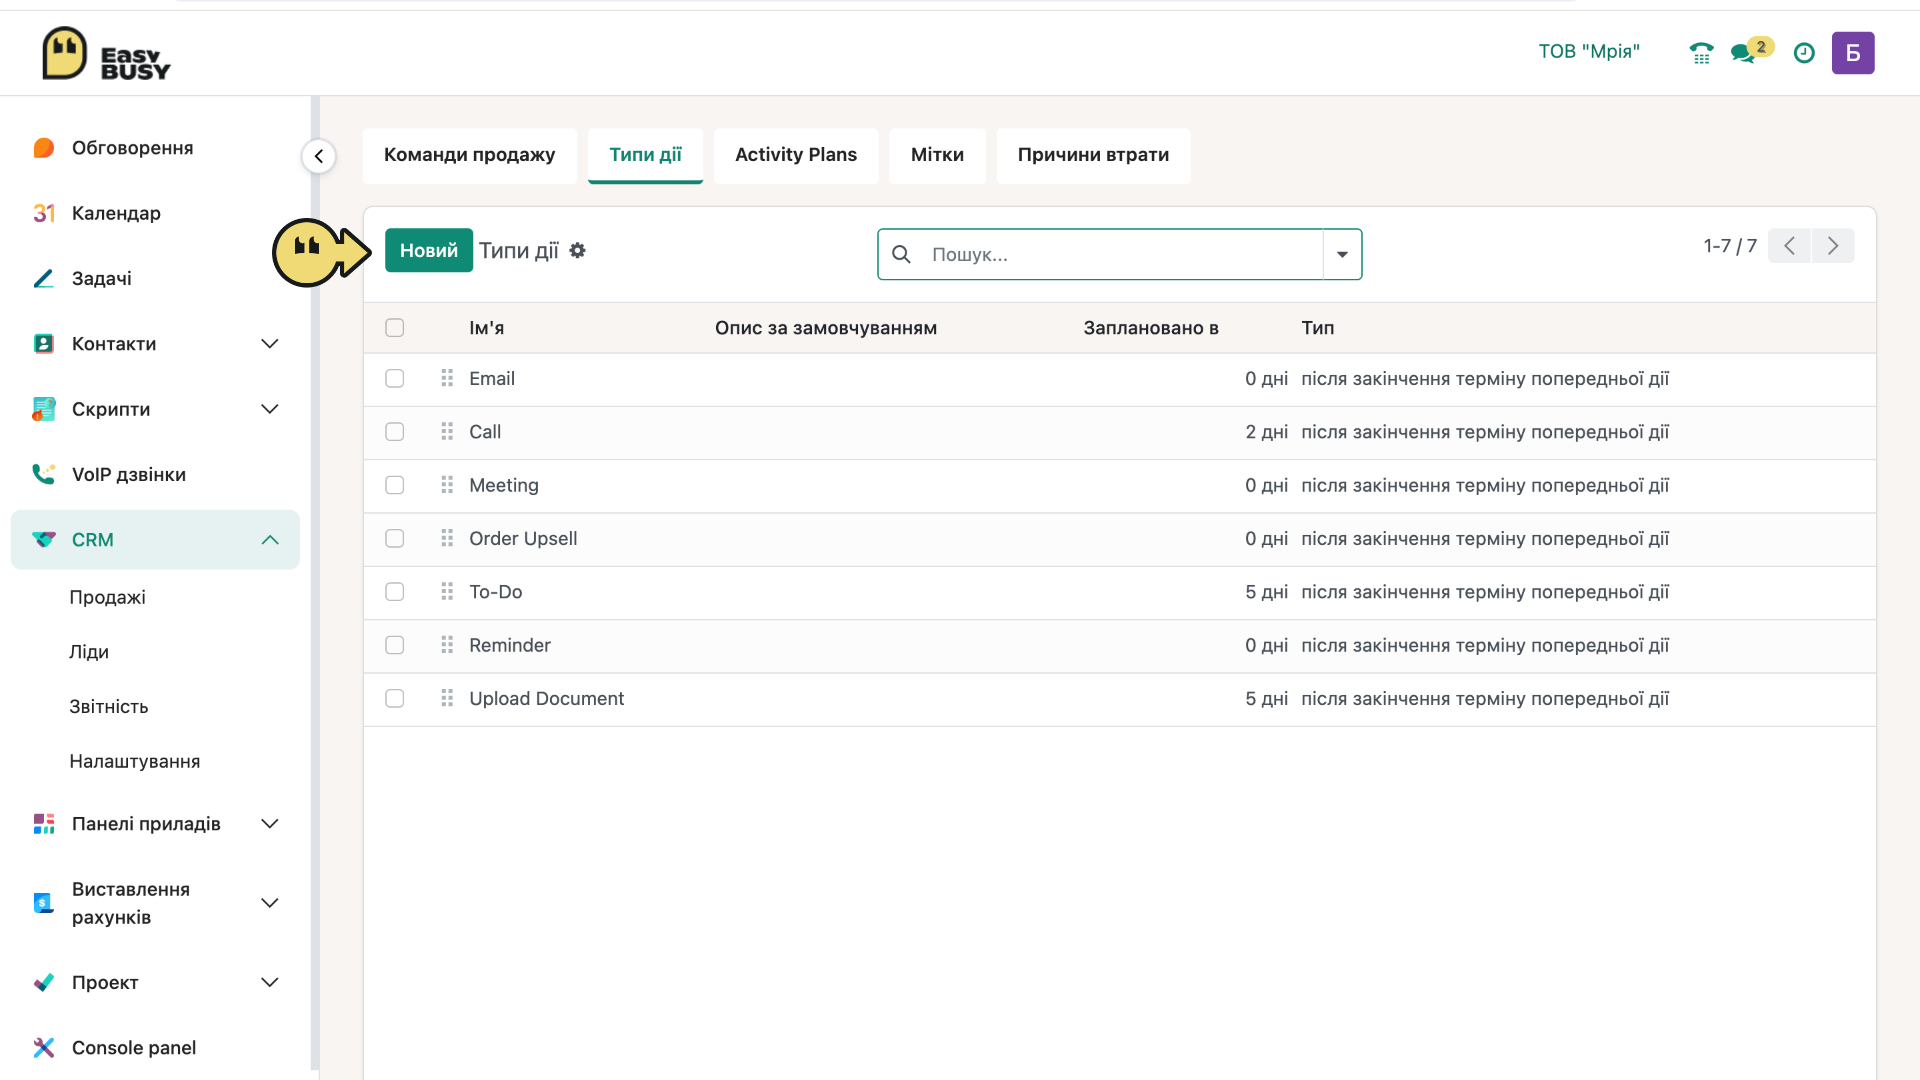
Task: Open Налаштування under CRM
Action: pos(134,762)
